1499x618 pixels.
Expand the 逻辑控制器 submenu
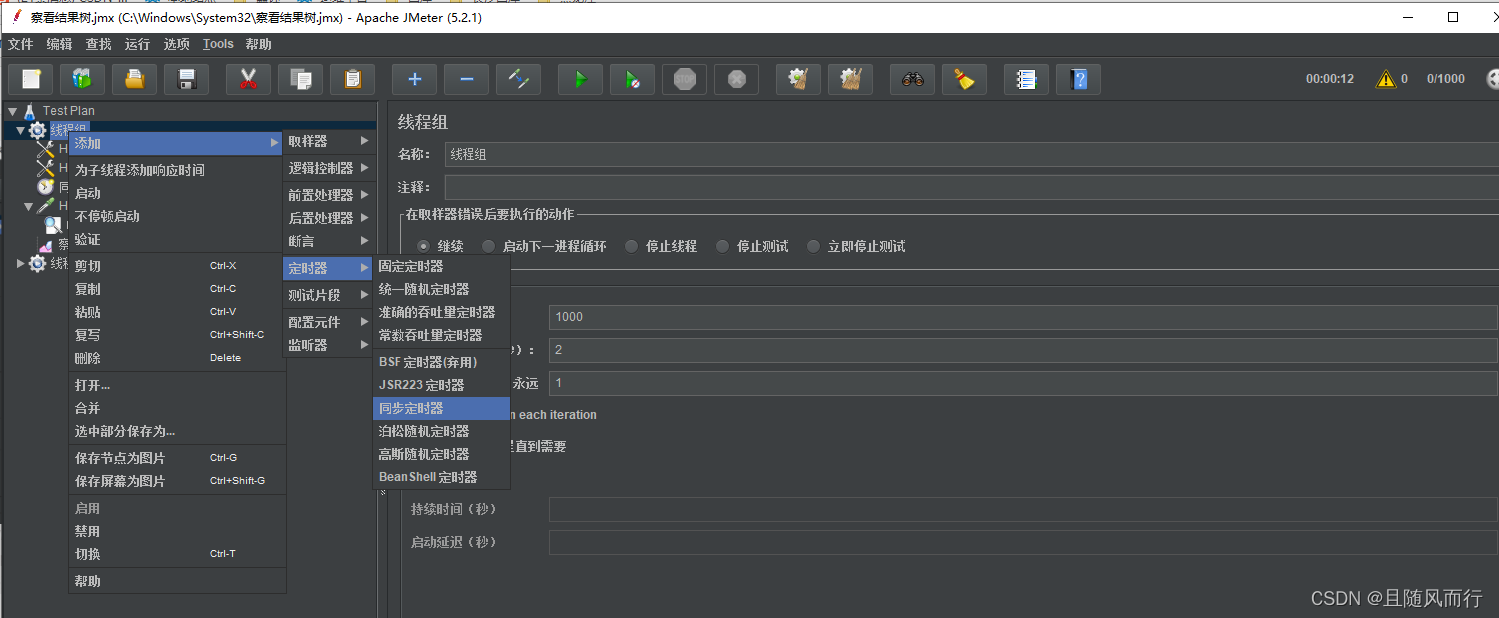click(x=328, y=168)
